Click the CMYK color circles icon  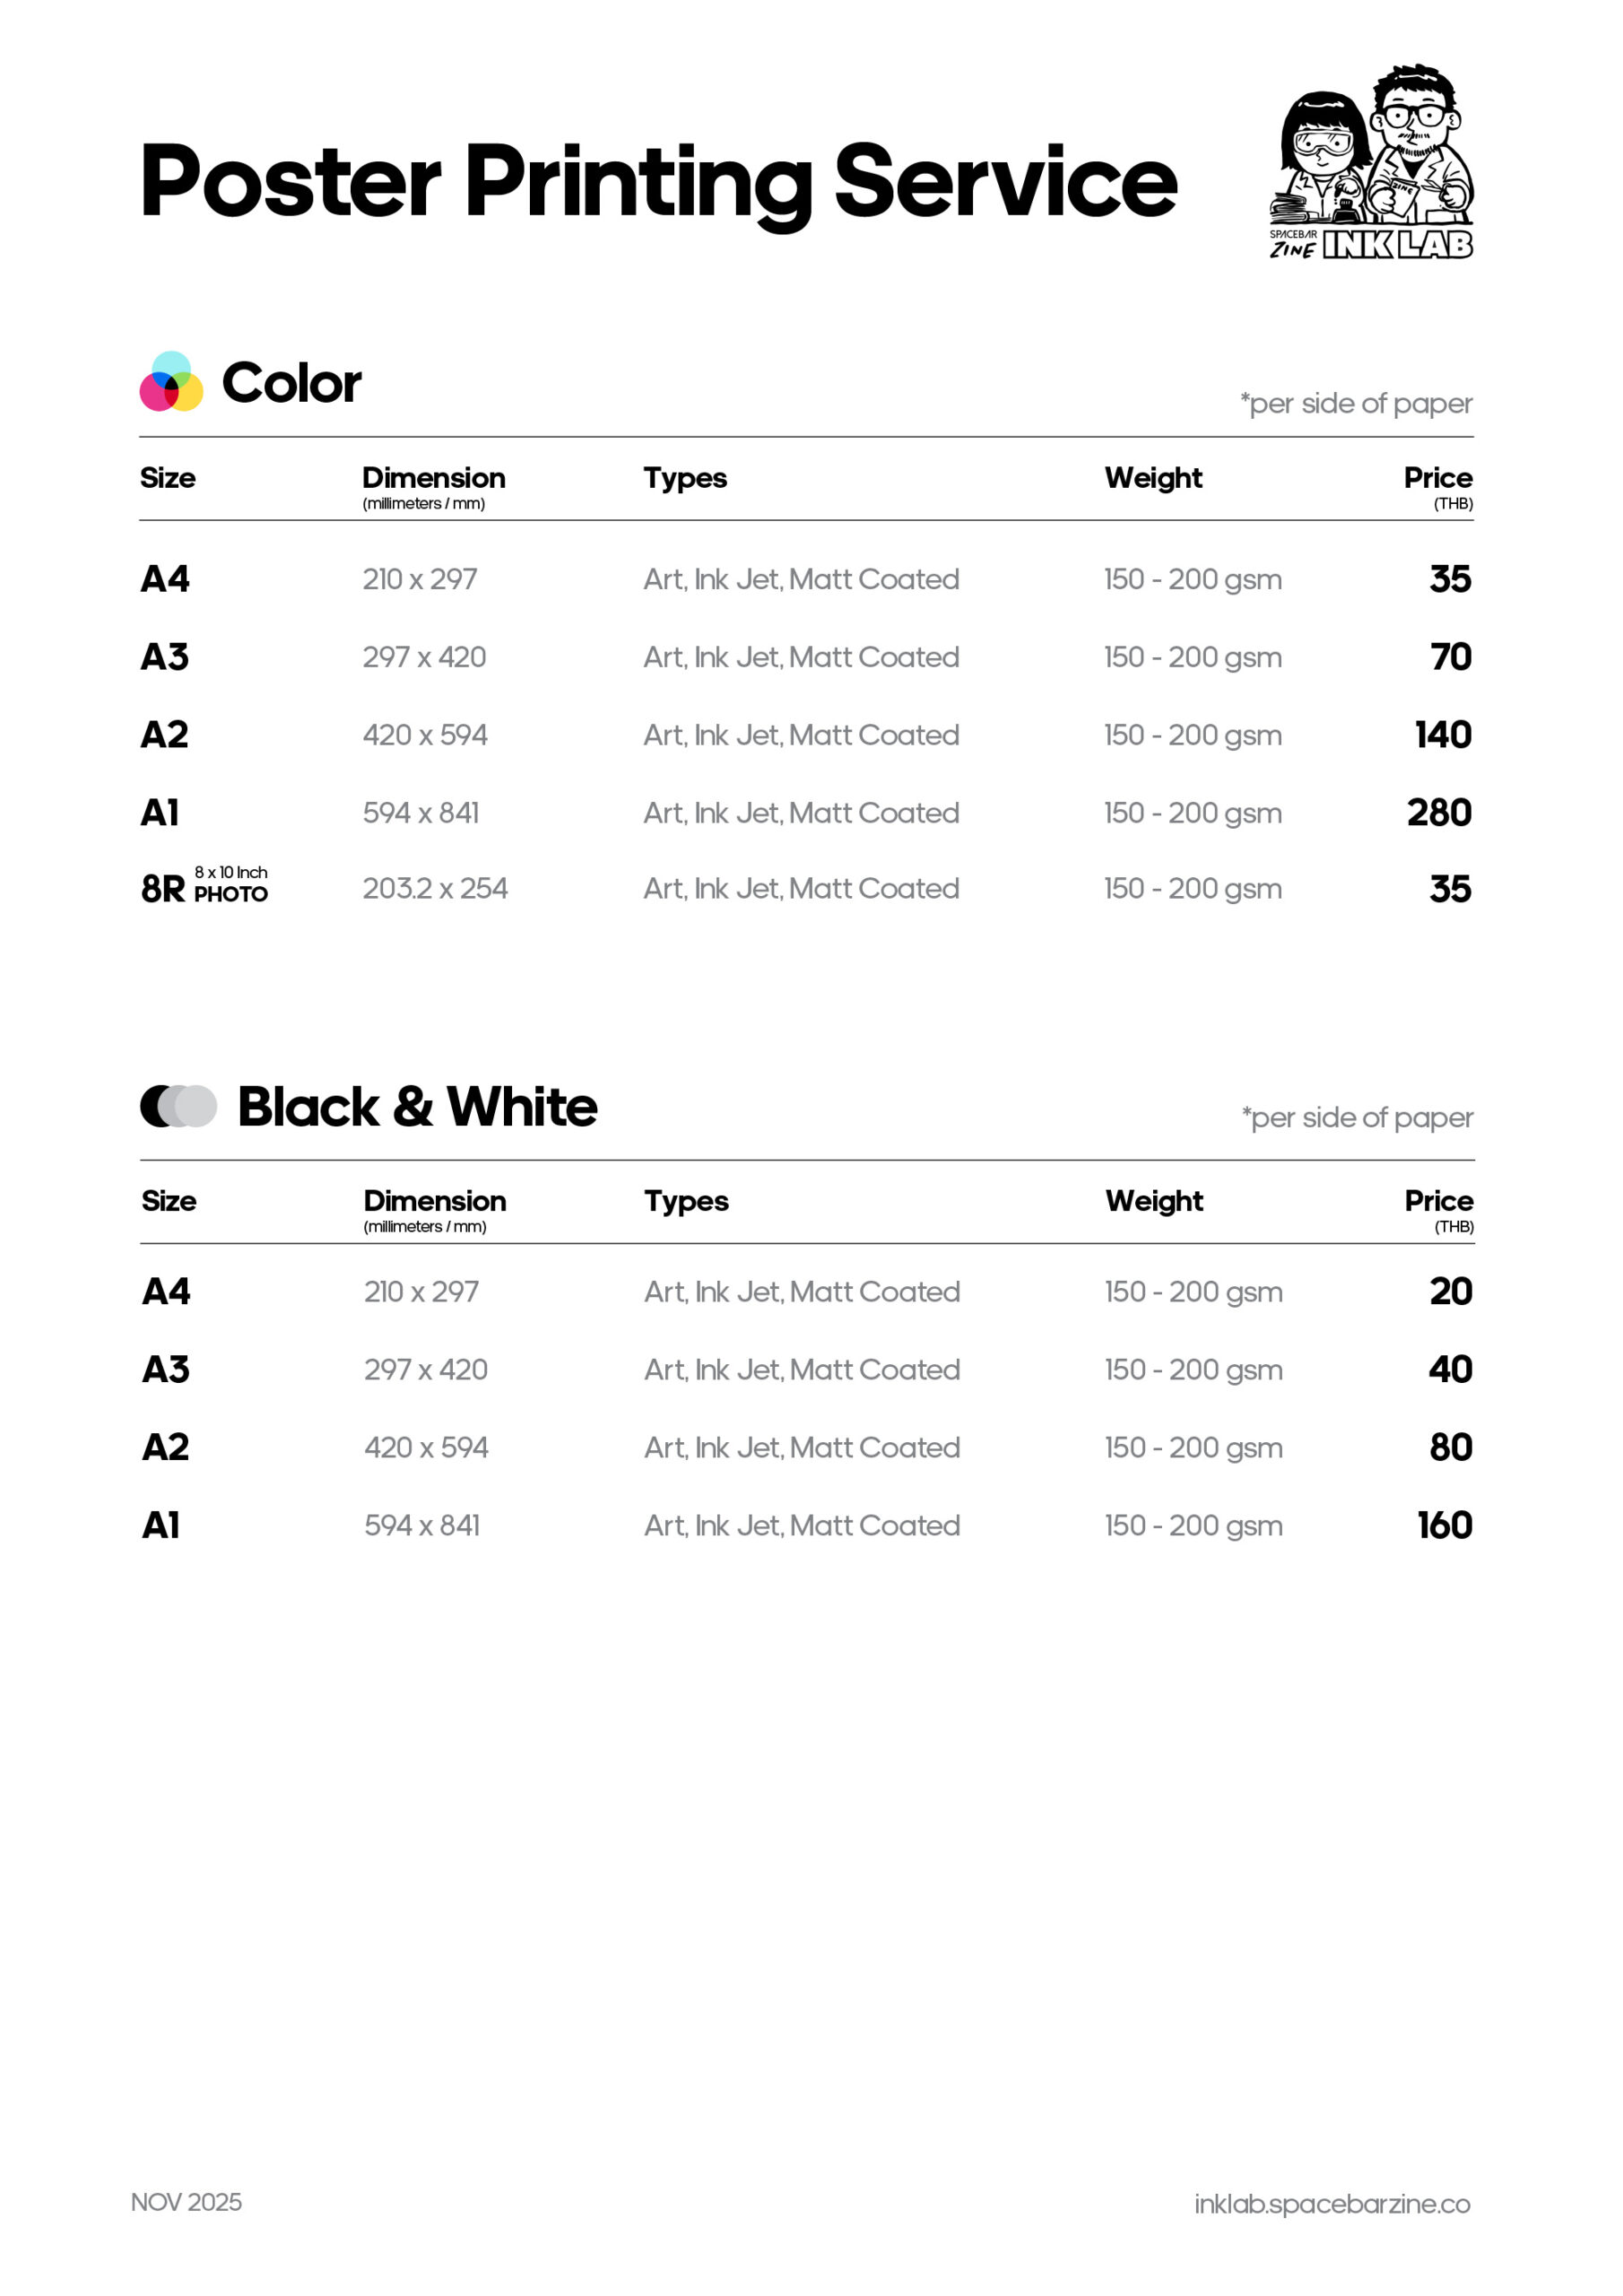pos(171,382)
